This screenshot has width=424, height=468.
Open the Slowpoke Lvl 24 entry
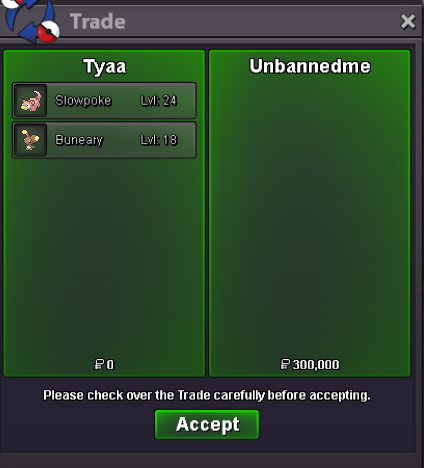pos(104,101)
